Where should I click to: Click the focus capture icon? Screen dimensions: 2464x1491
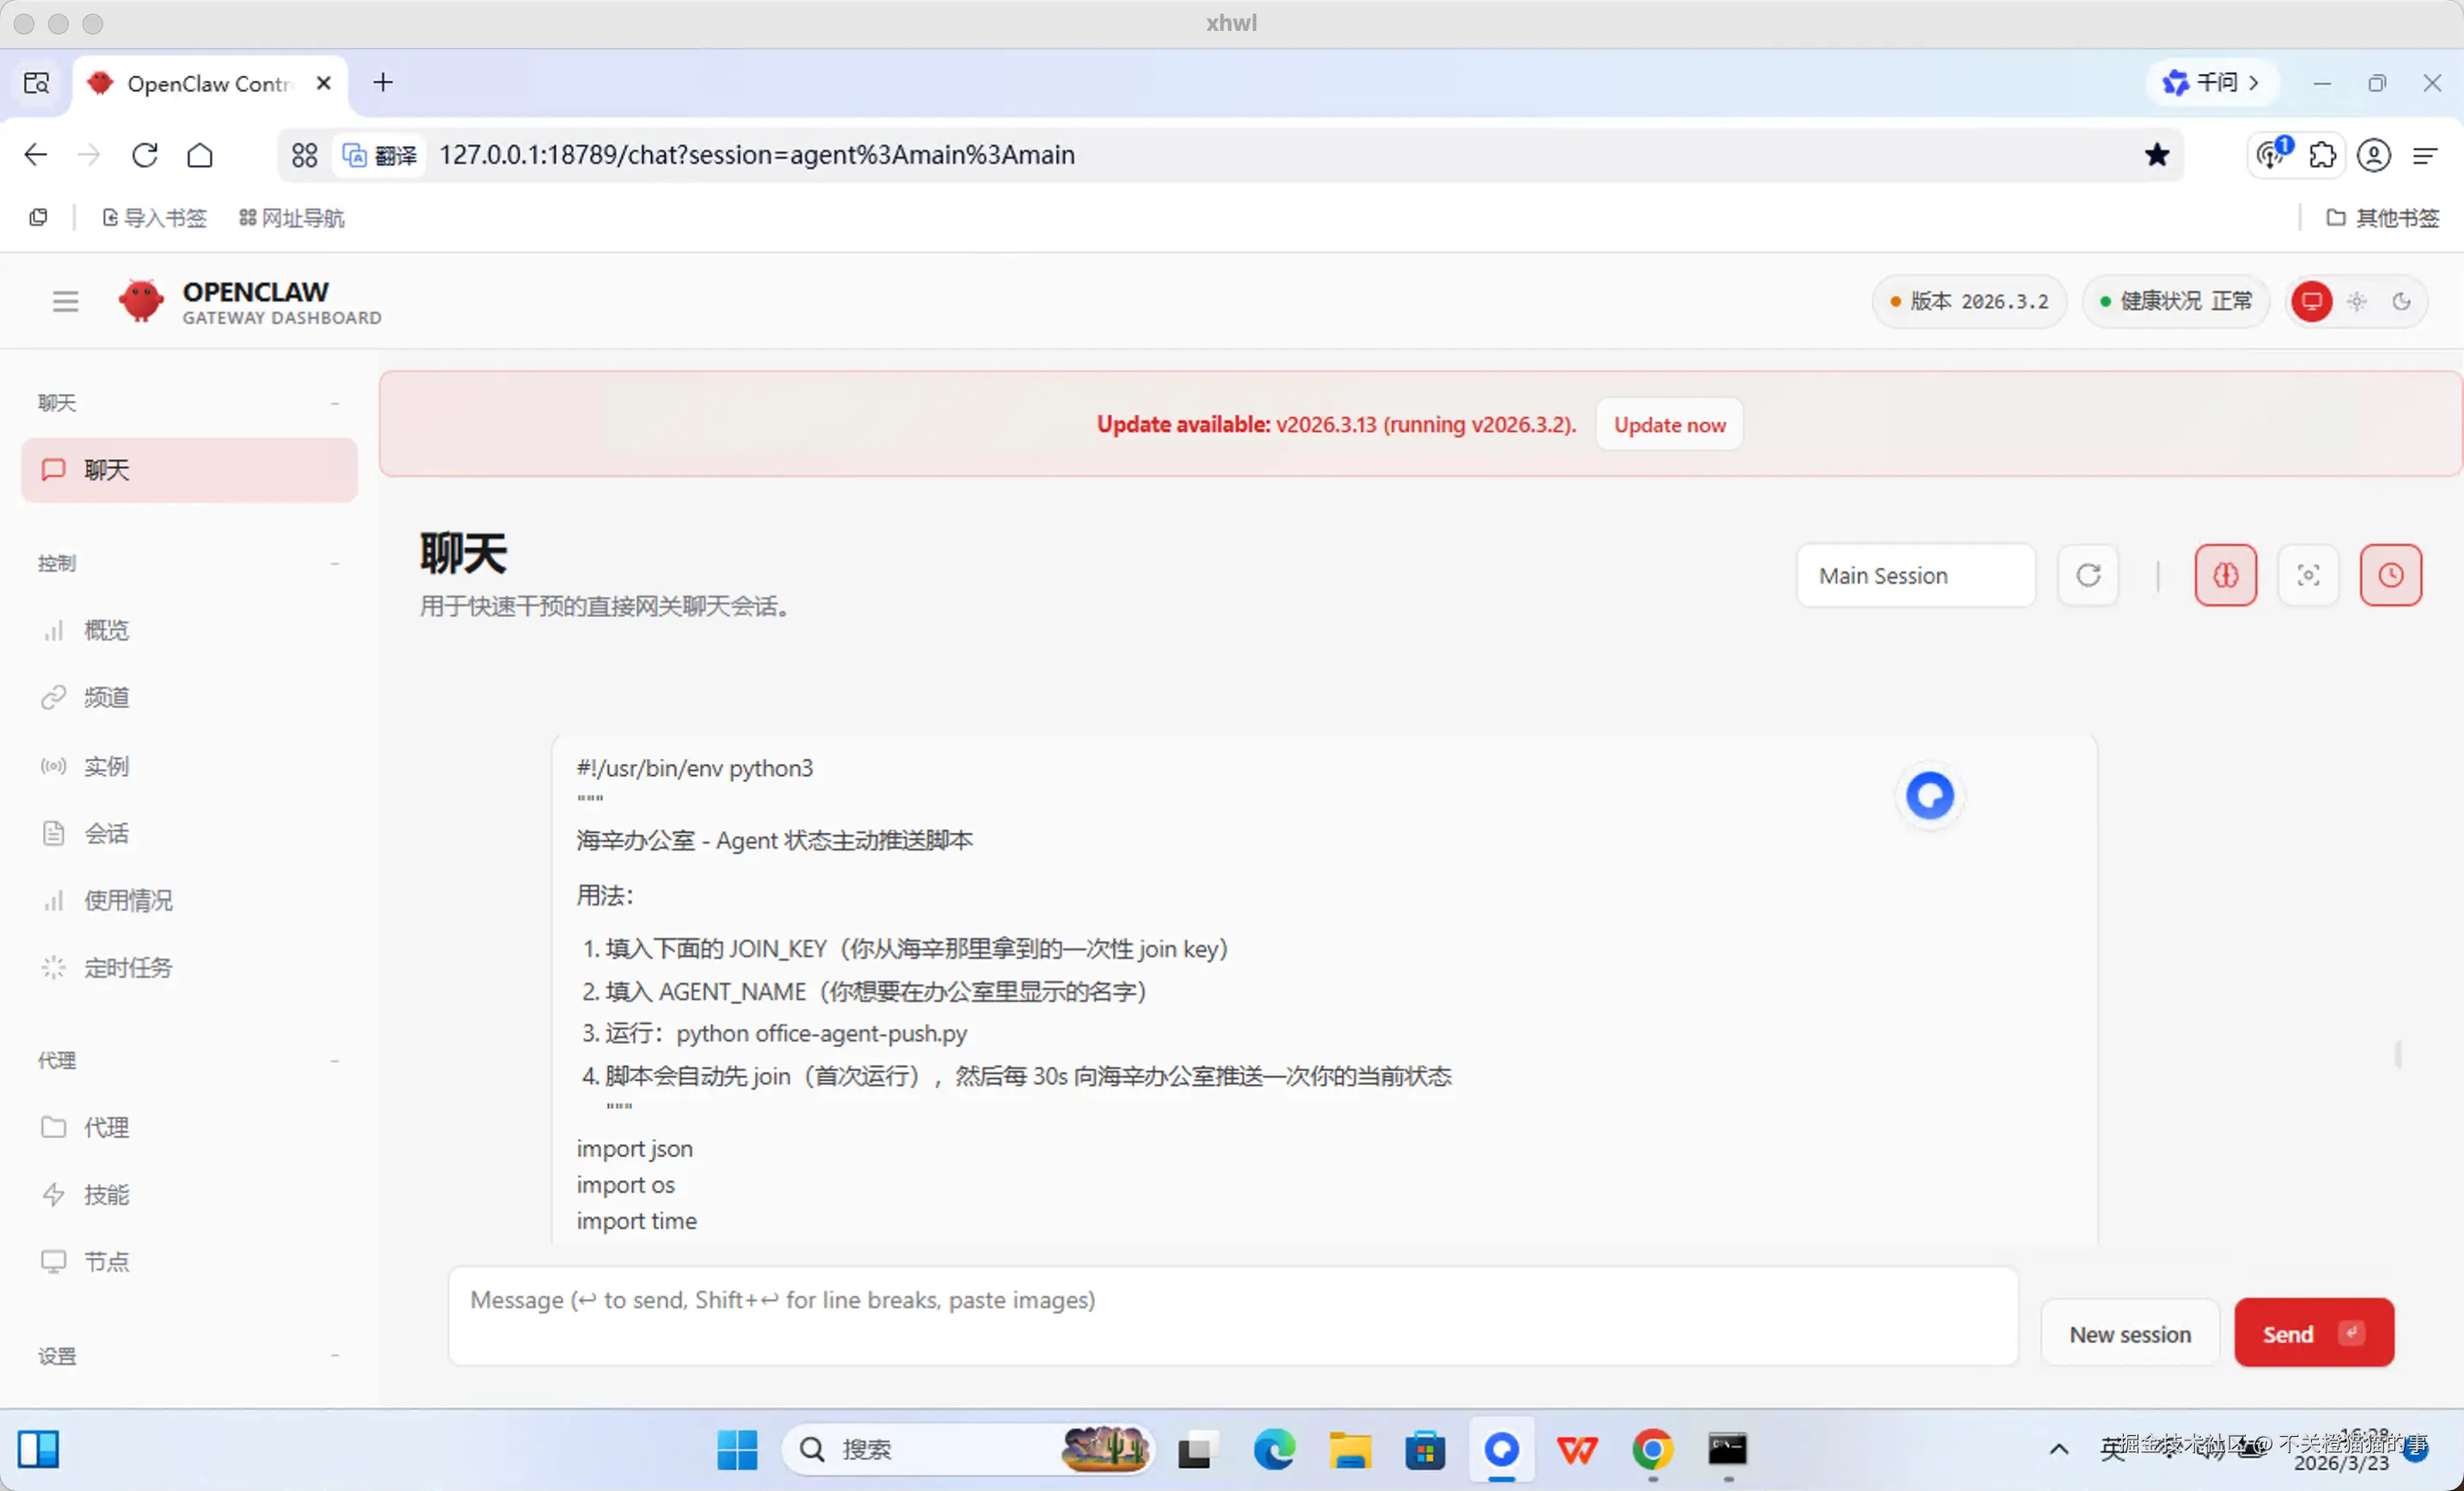[2309, 575]
